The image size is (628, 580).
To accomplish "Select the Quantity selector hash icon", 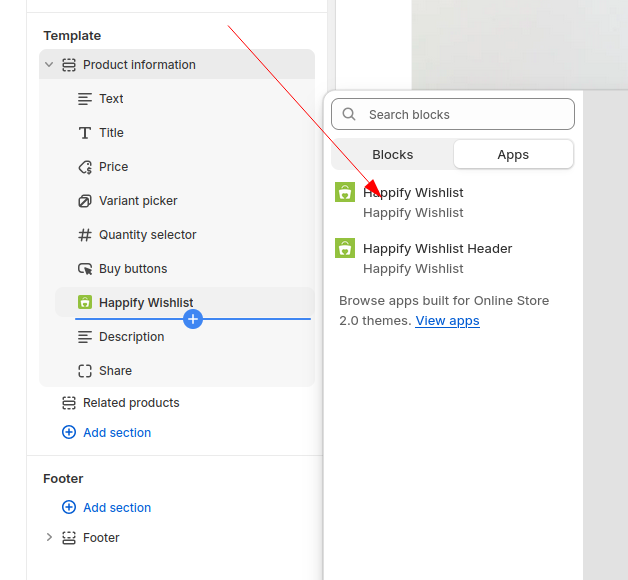I will click(x=85, y=235).
